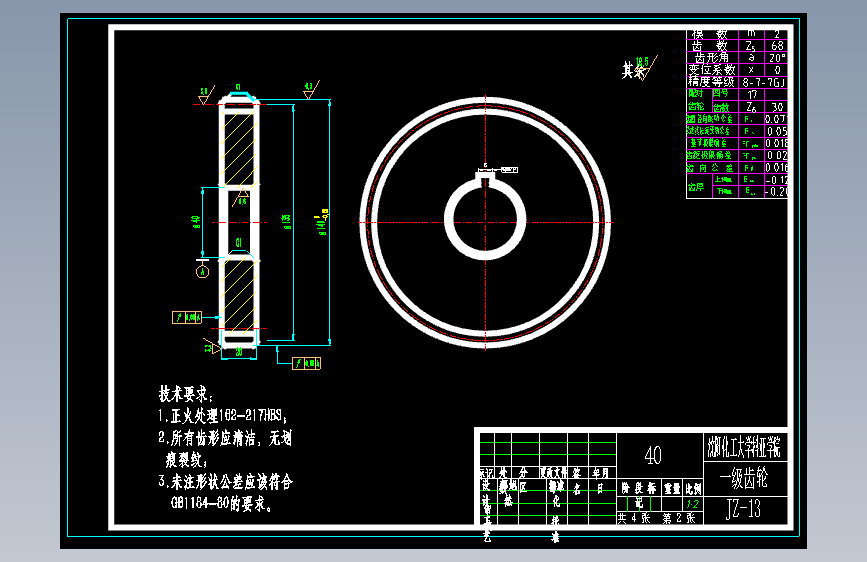Click the '齿厚' row label
Screen dimensions: 867x562
pyautogui.click(x=696, y=186)
